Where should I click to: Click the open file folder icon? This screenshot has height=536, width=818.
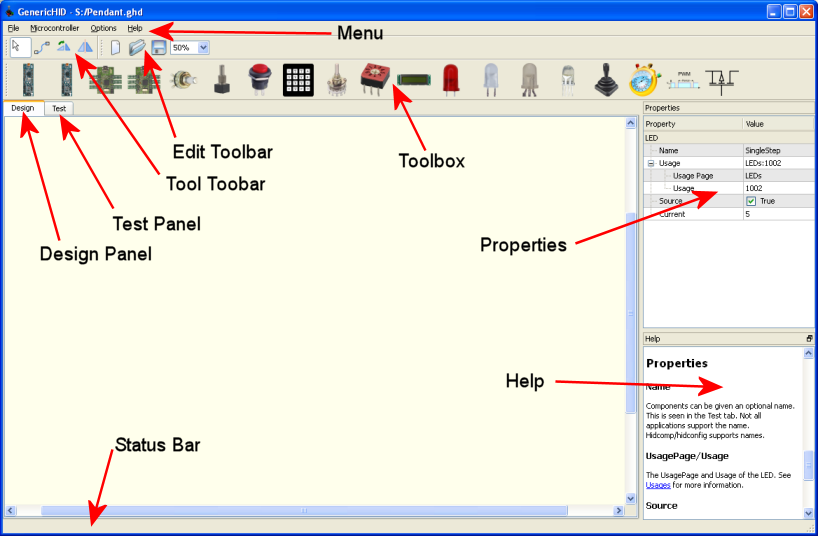[137, 47]
